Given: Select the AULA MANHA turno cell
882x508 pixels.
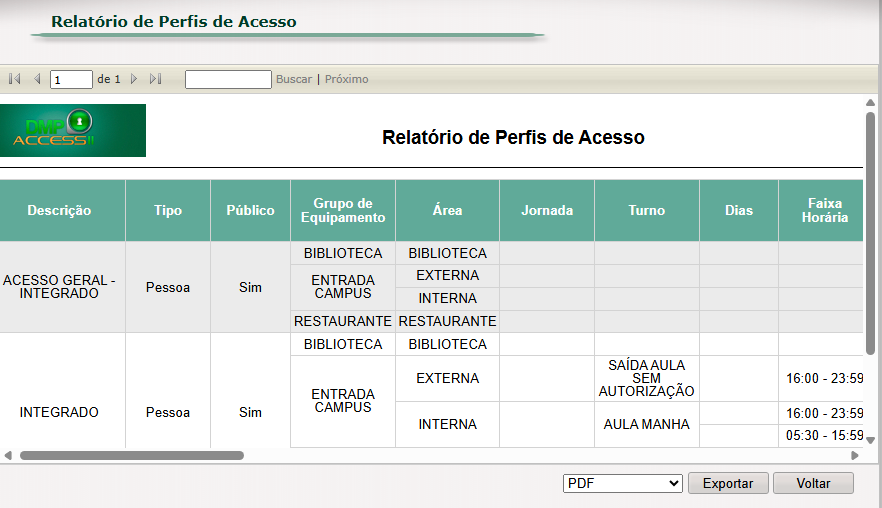Looking at the screenshot, I should pos(647,424).
